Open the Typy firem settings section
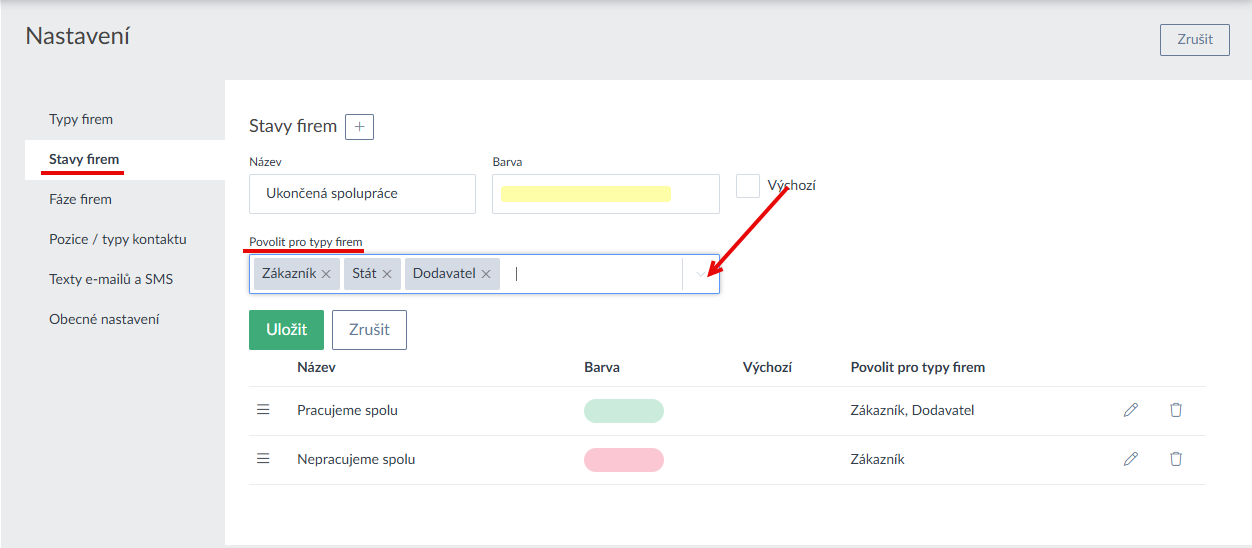The height and width of the screenshot is (548, 1252). click(81, 119)
